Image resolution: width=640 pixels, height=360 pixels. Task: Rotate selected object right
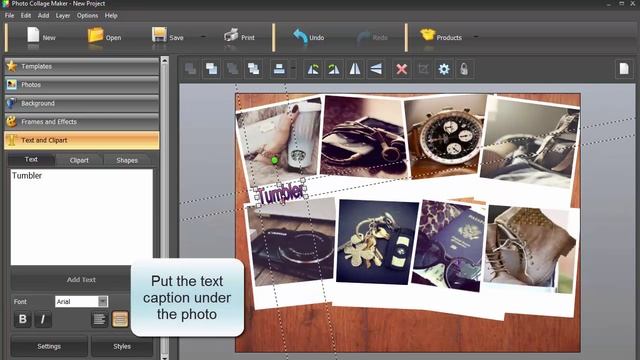[x=334, y=69]
